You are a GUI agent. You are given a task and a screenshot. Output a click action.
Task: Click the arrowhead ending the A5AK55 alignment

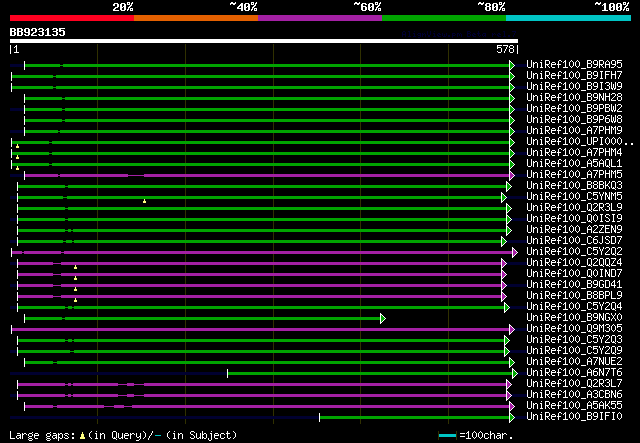click(512, 406)
